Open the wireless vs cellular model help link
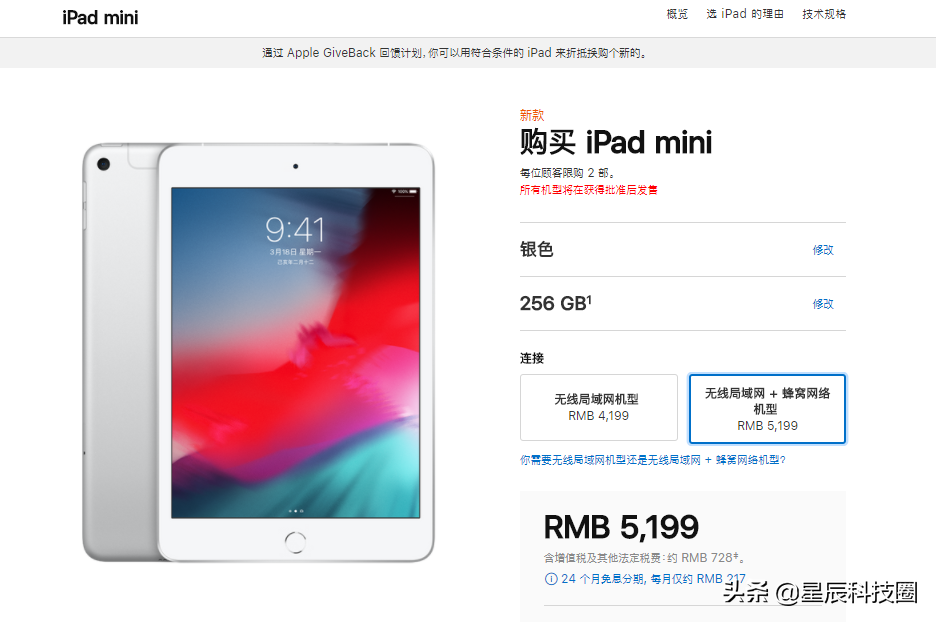936x622 pixels. 652,460
